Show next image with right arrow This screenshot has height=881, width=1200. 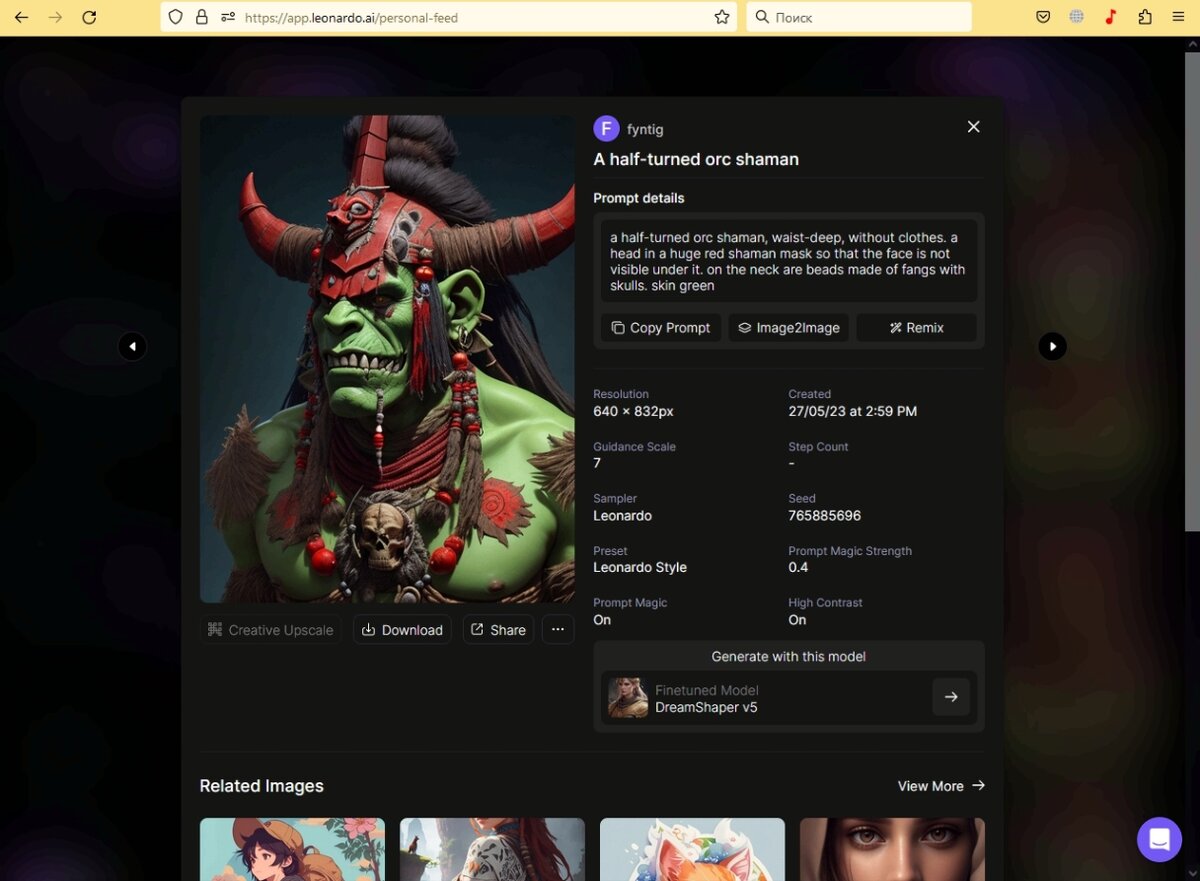pyautogui.click(x=1052, y=346)
